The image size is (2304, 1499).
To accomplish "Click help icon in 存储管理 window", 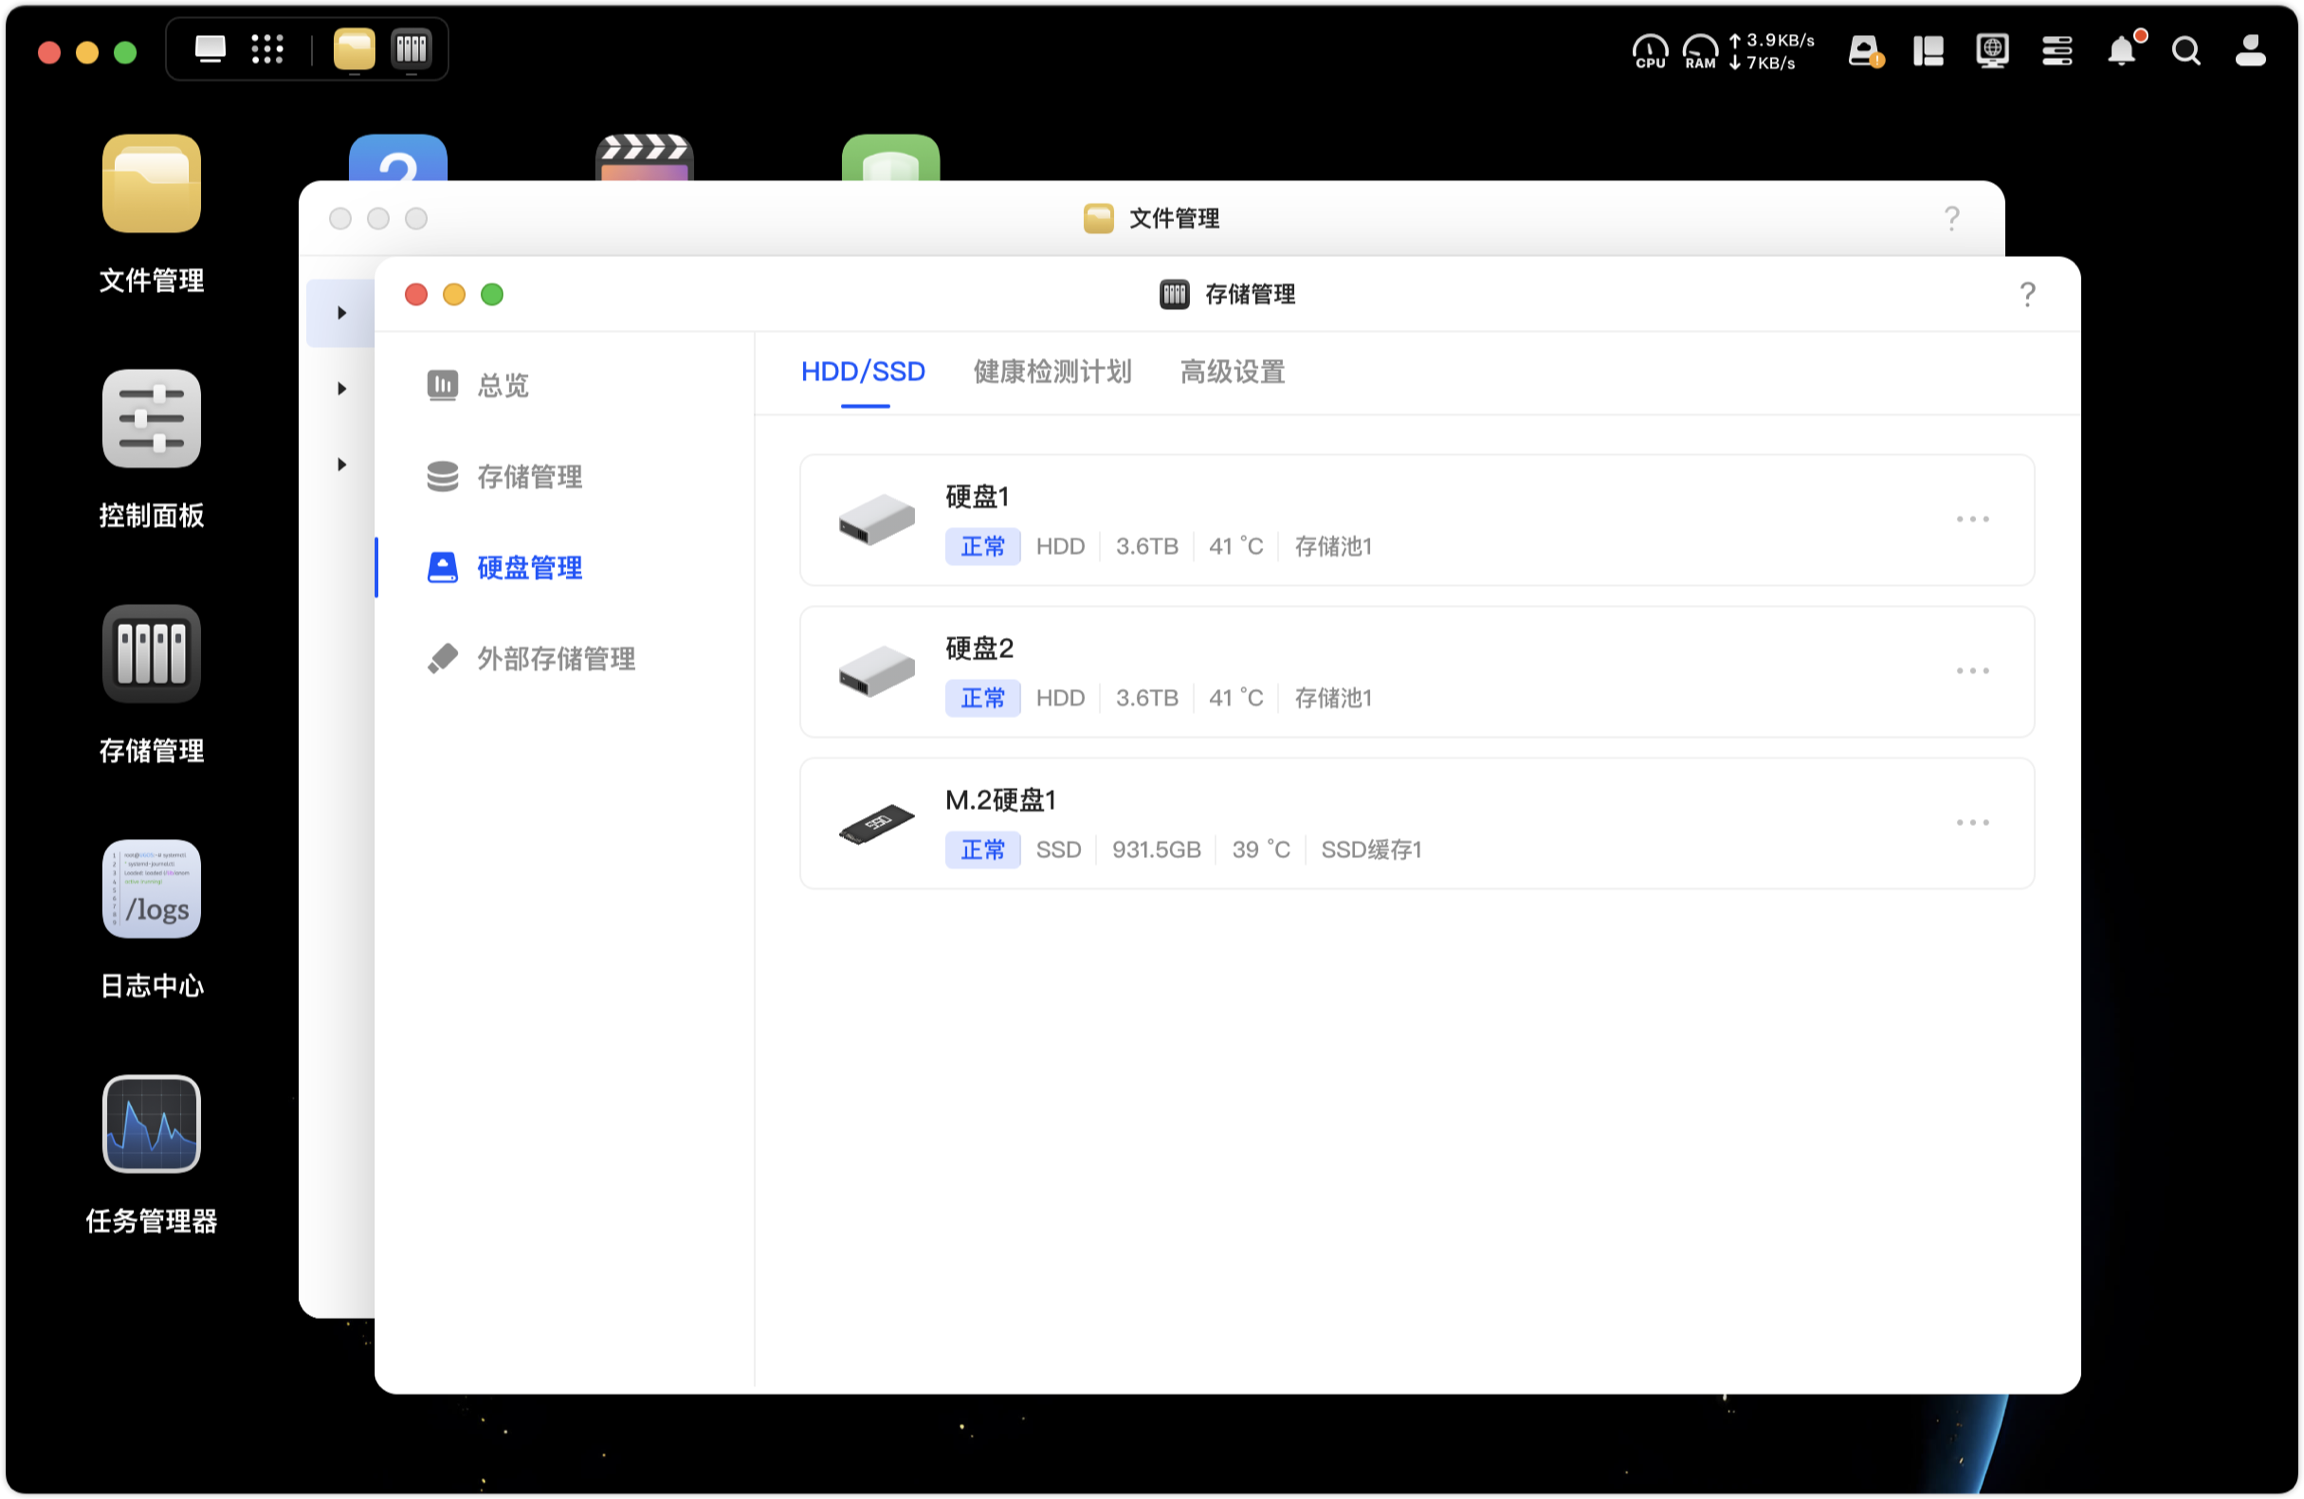I will (x=2027, y=294).
